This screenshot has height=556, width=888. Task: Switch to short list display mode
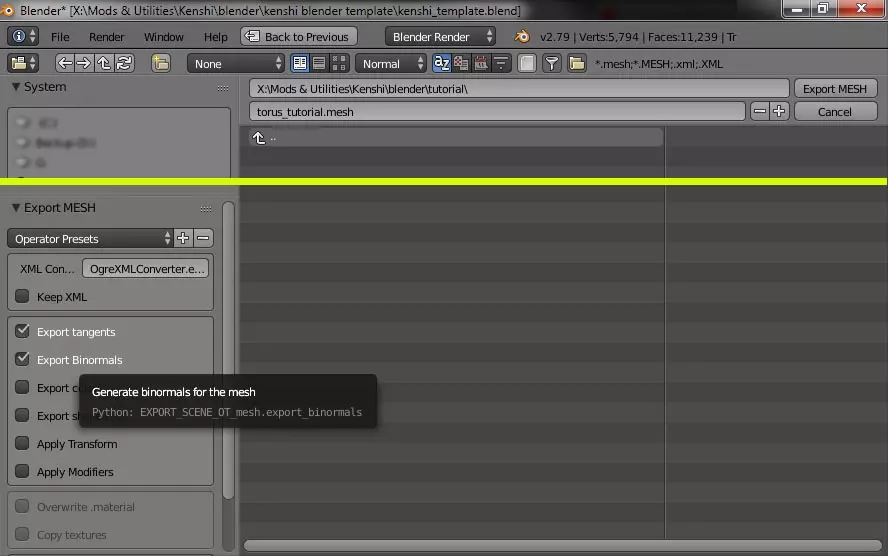300,63
